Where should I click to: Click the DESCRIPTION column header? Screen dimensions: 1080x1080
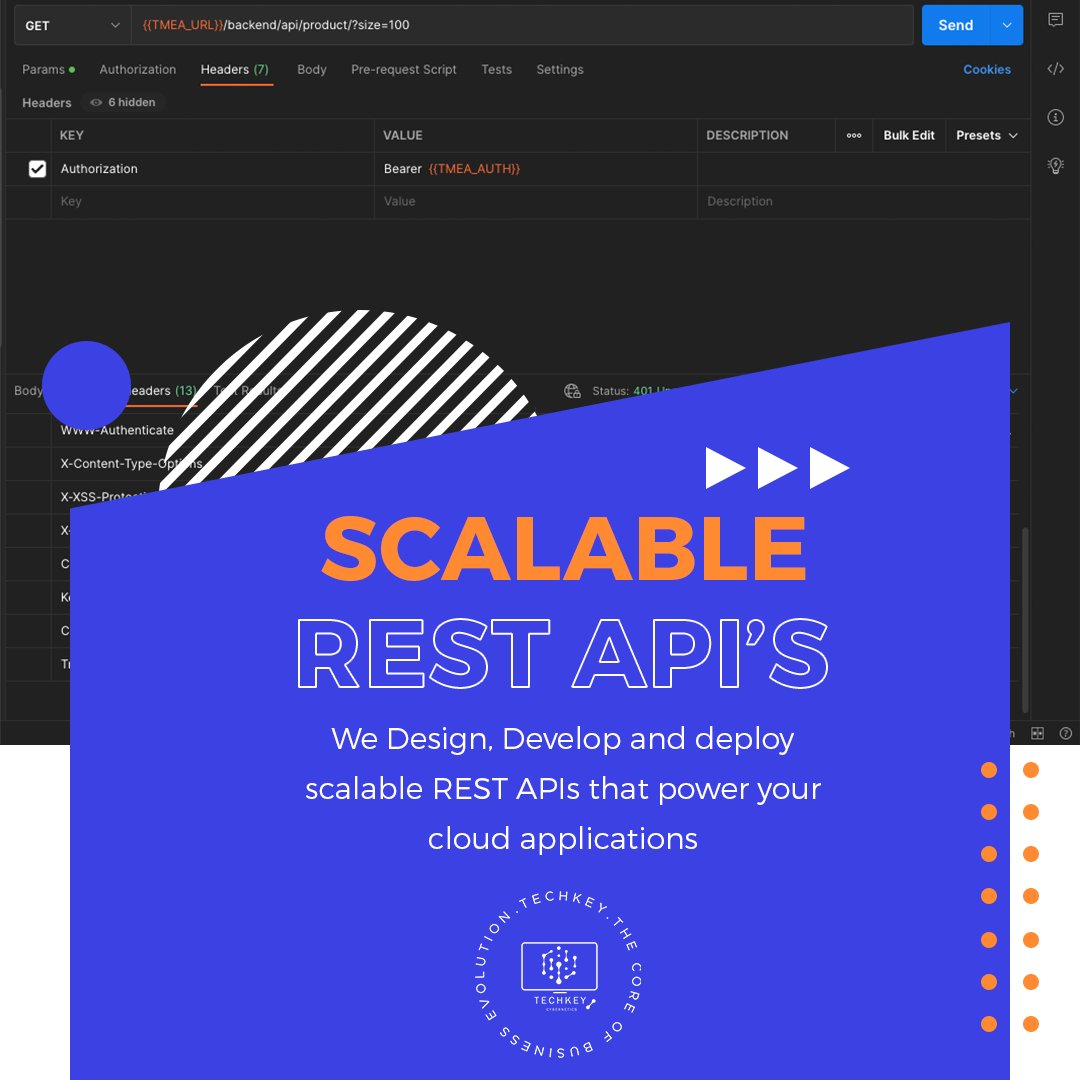coord(747,136)
